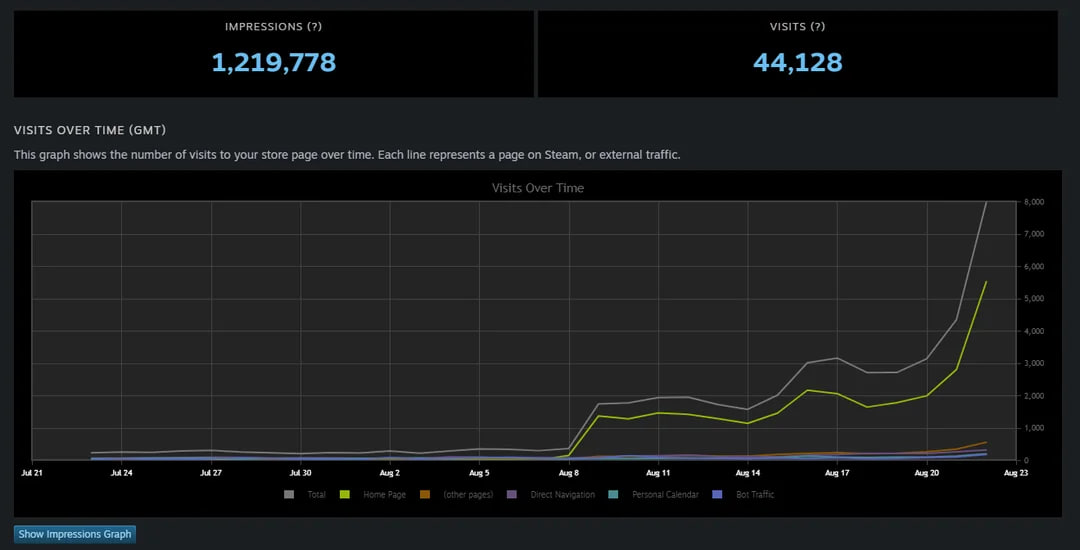Screen dimensions: 1080x550
Task: Click the Jul 21 x-axis label
Action: [32, 473]
